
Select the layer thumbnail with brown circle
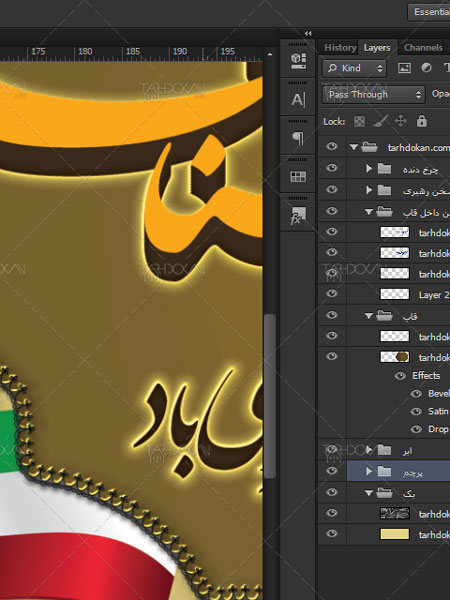coord(395,357)
